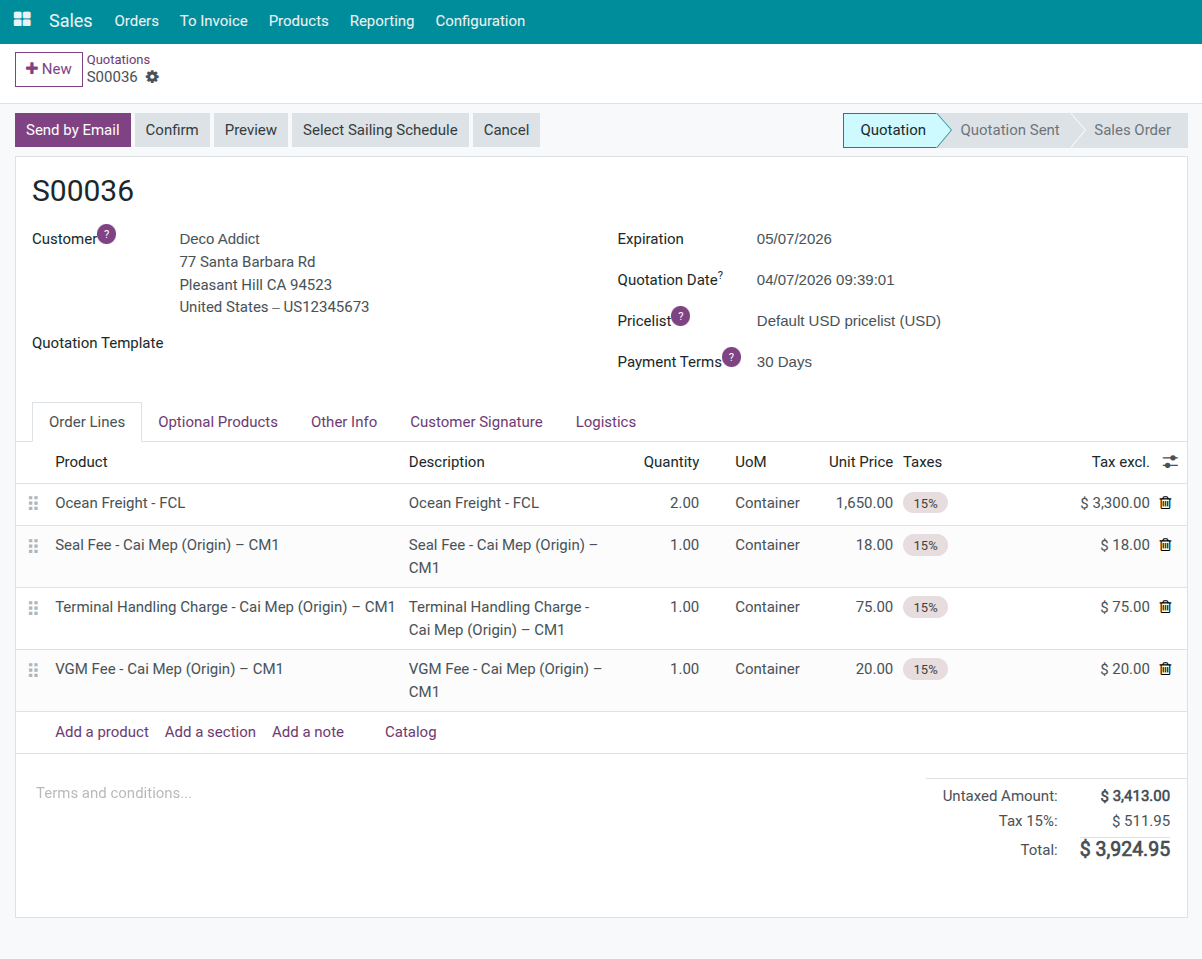Show Pricelist help tooltip icon
Screen dimensions: 1202x959
(x=680, y=316)
